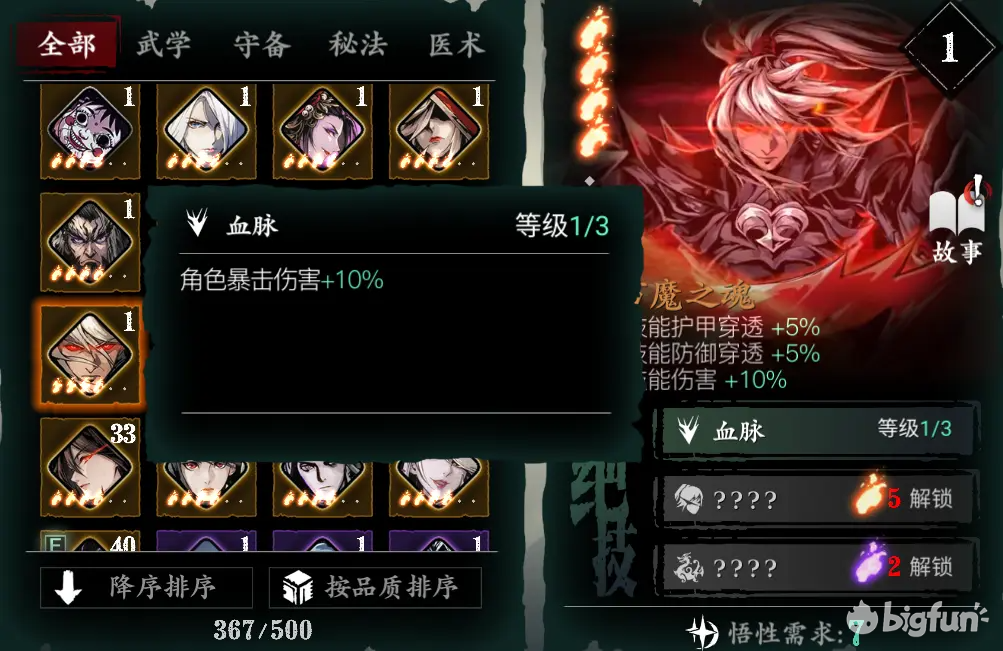This screenshot has width=1003, height=651.
Task: Select the level 33 scarred character portrait
Action: (x=90, y=467)
